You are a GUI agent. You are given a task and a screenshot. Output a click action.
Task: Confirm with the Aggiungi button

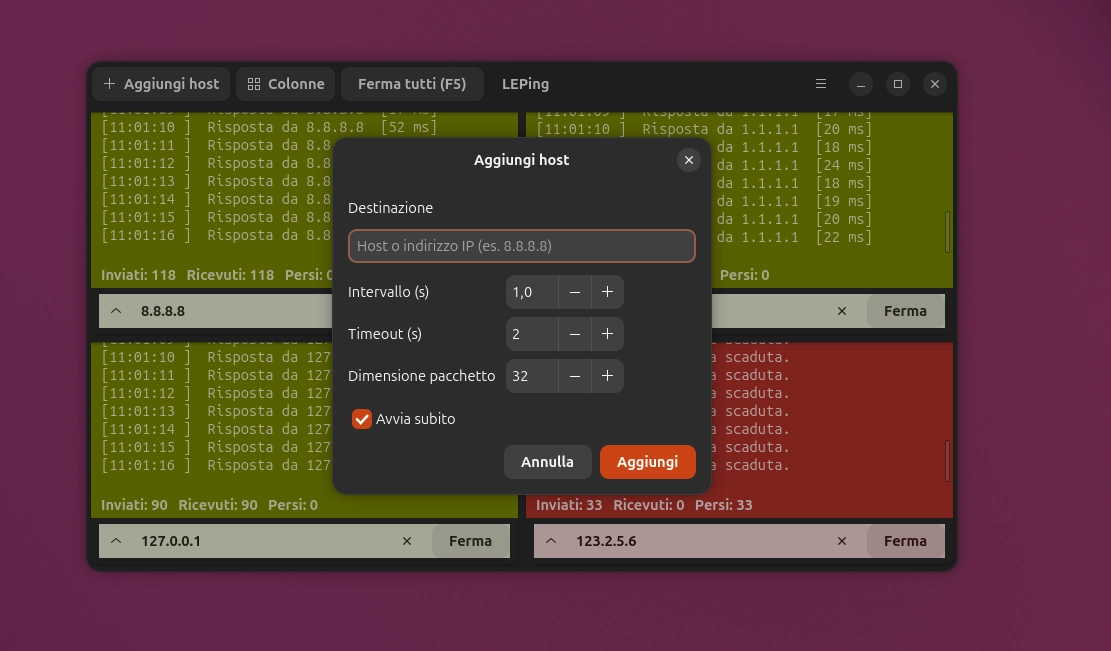click(x=648, y=462)
